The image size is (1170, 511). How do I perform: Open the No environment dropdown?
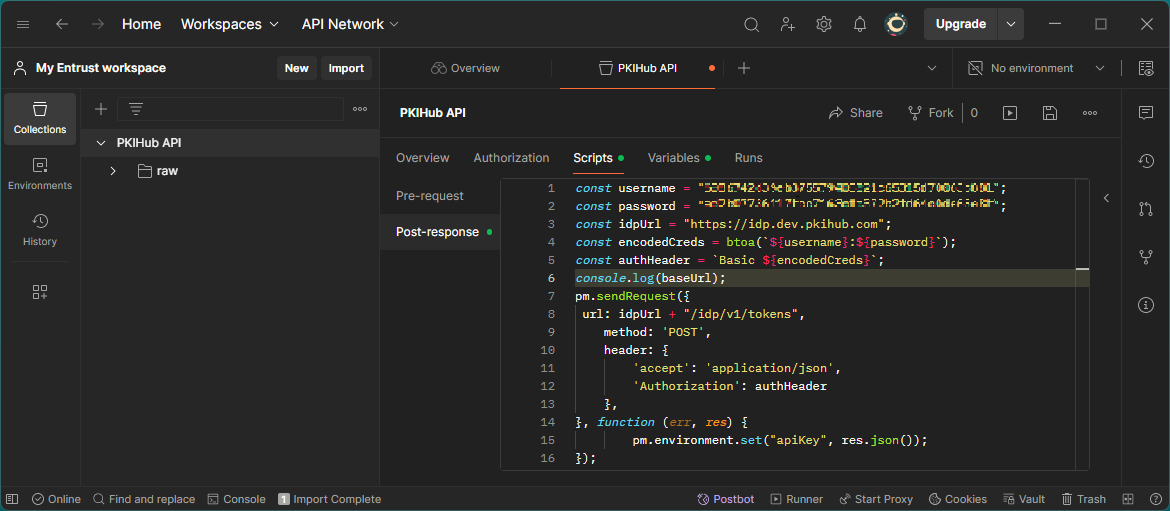(1036, 68)
